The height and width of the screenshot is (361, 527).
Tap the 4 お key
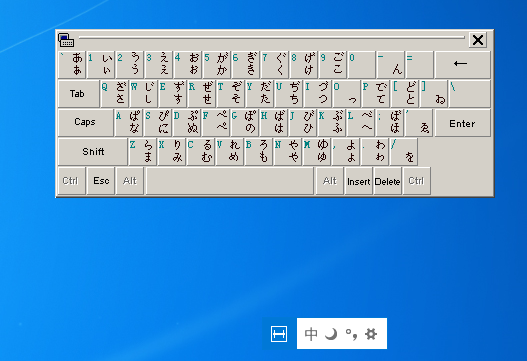[x=188, y=64]
